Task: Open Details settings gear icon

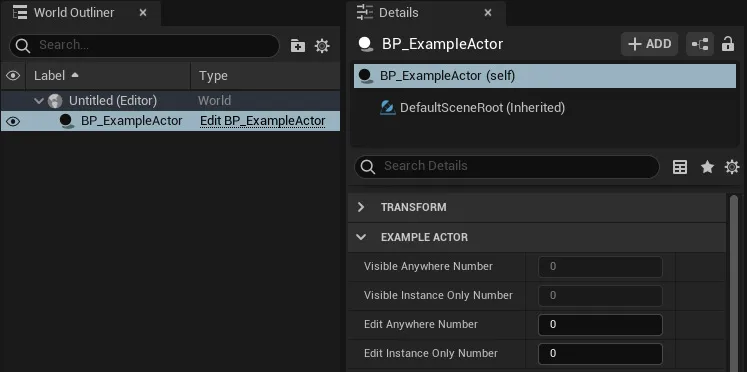Action: [x=732, y=167]
